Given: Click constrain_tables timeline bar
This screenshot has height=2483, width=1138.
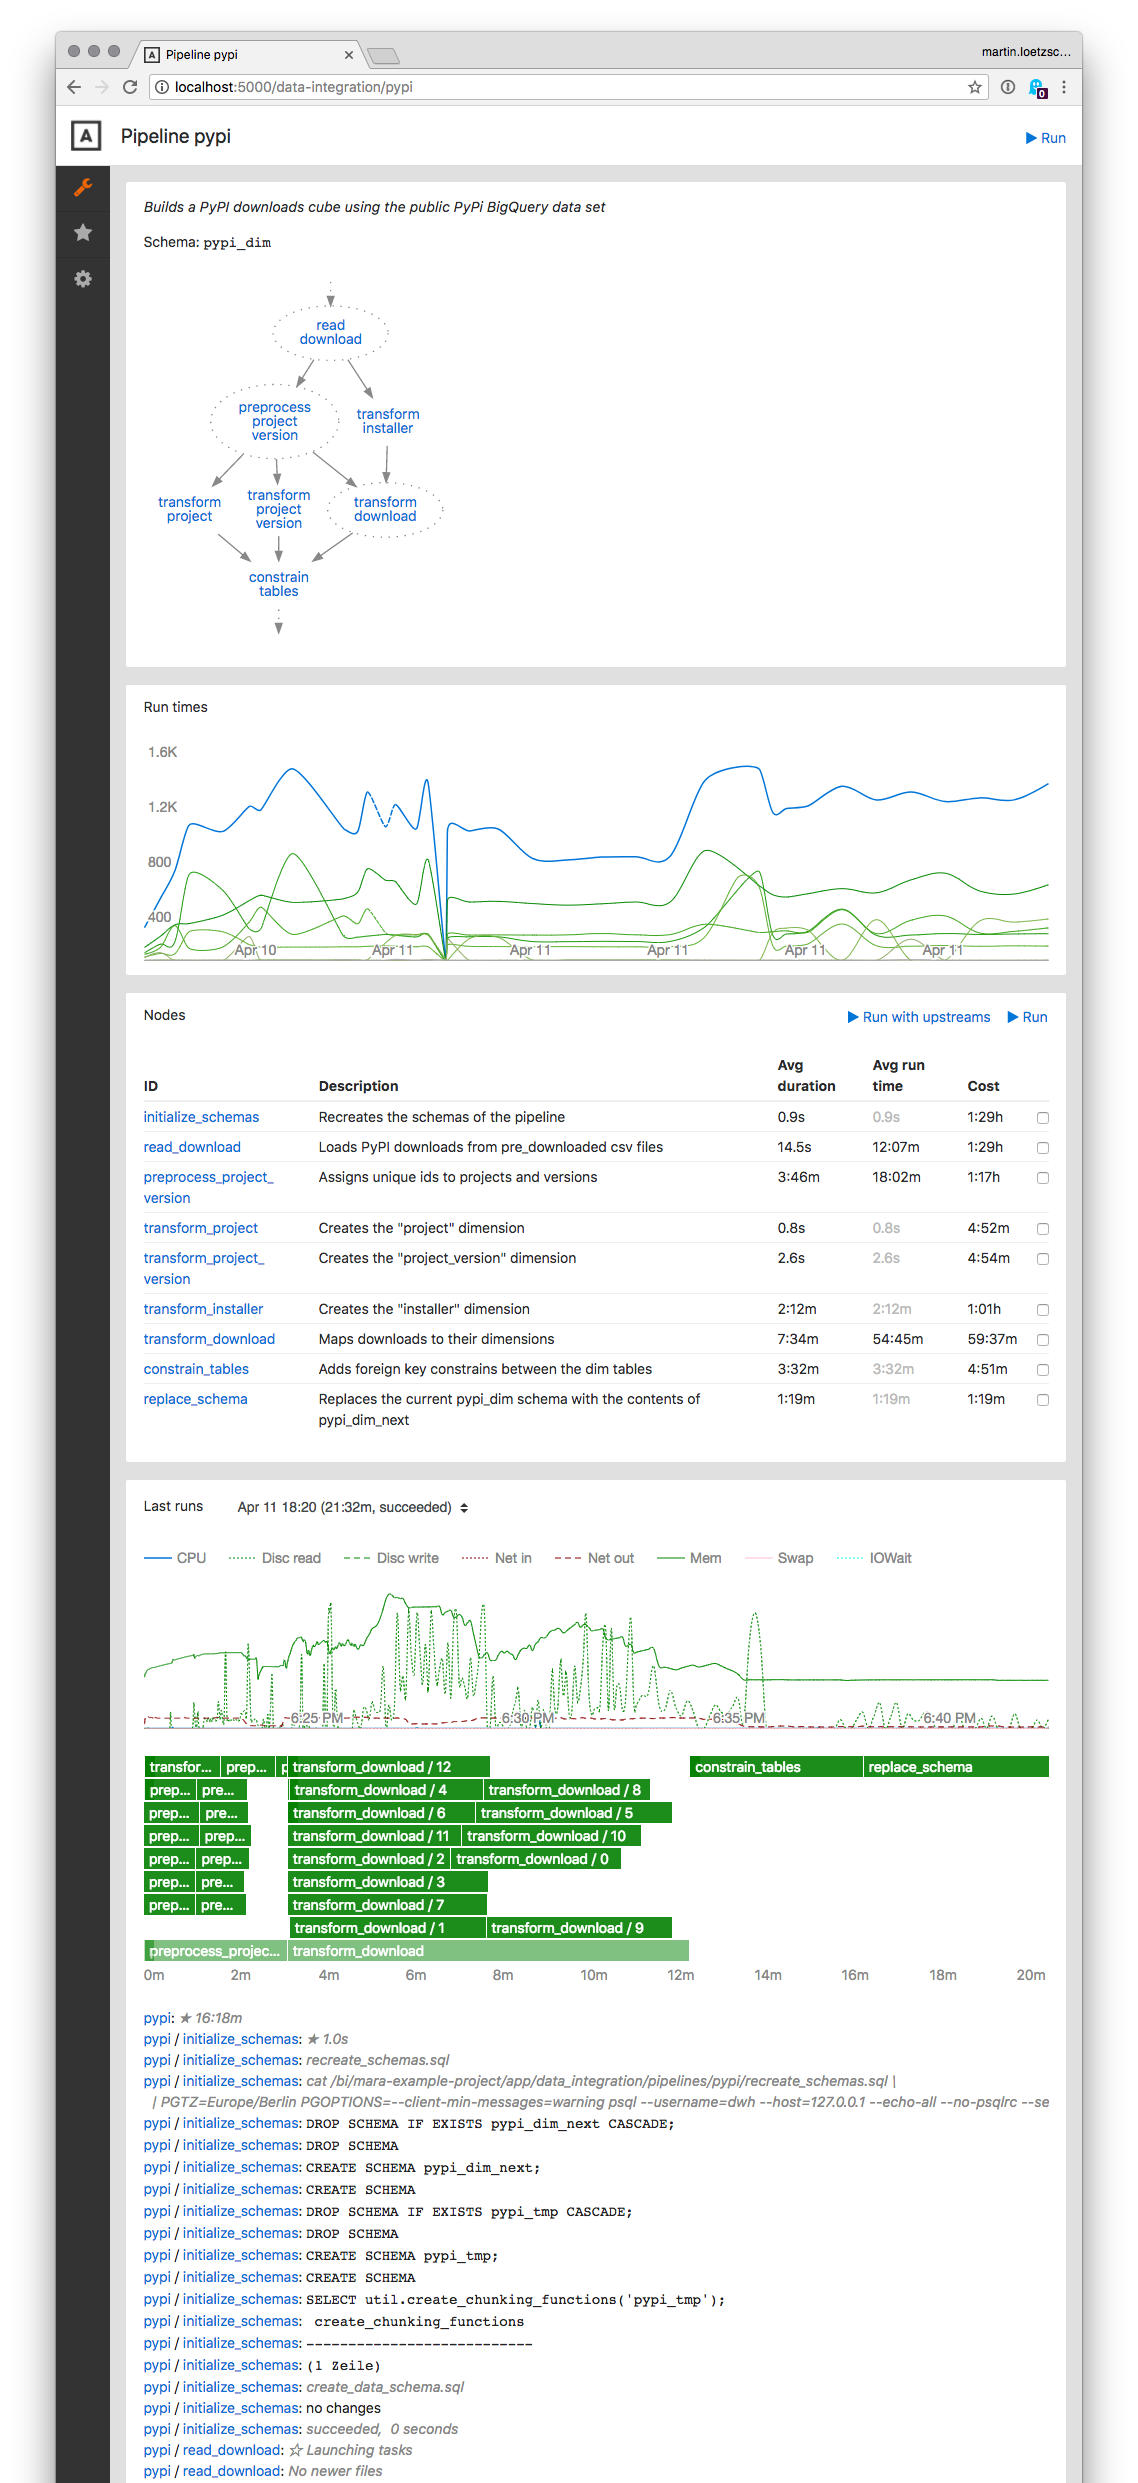Looking at the screenshot, I should (x=776, y=1767).
